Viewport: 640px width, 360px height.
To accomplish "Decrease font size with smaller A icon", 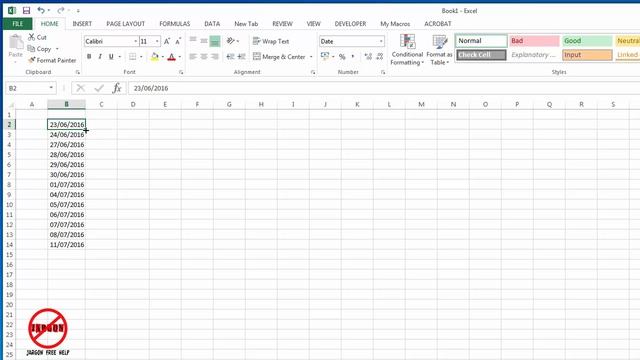I will click(x=178, y=41).
